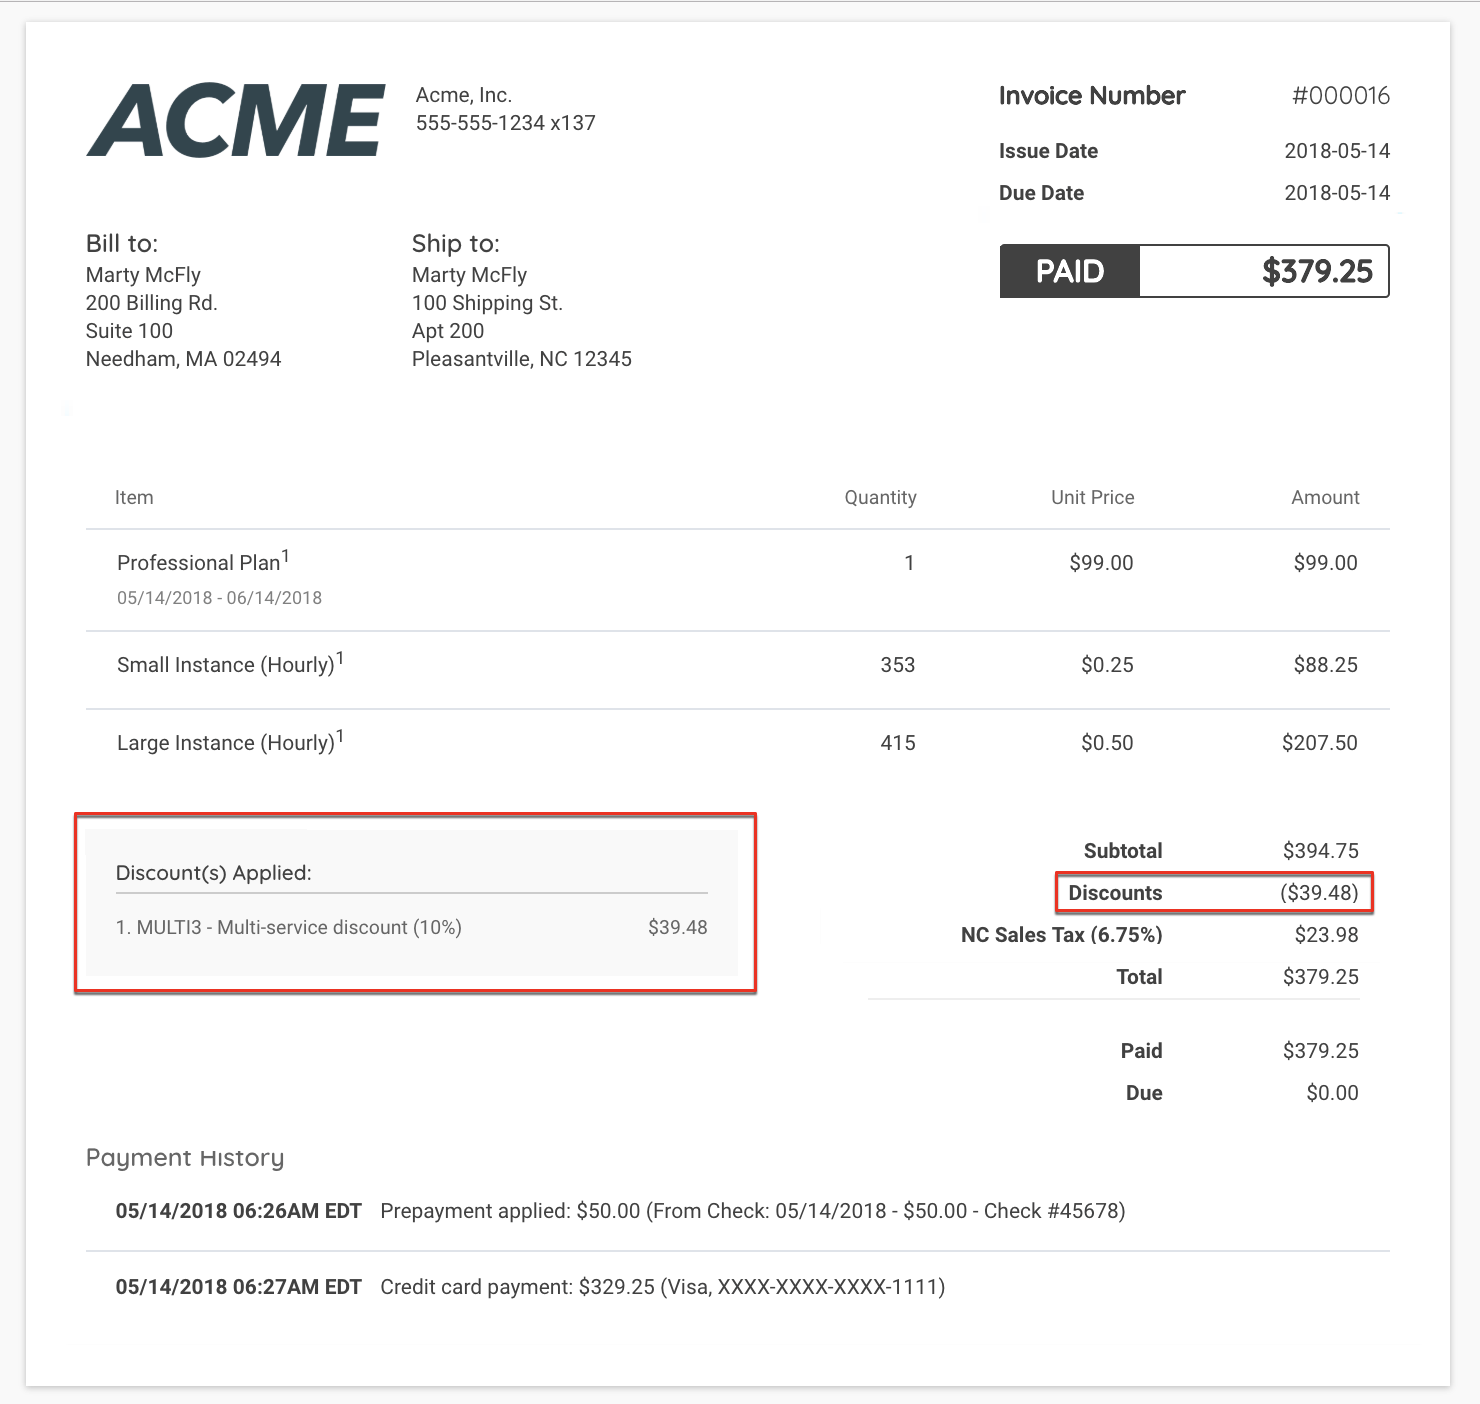Click the Subtotal amount $394.75
The image size is (1480, 1404).
point(1320,851)
